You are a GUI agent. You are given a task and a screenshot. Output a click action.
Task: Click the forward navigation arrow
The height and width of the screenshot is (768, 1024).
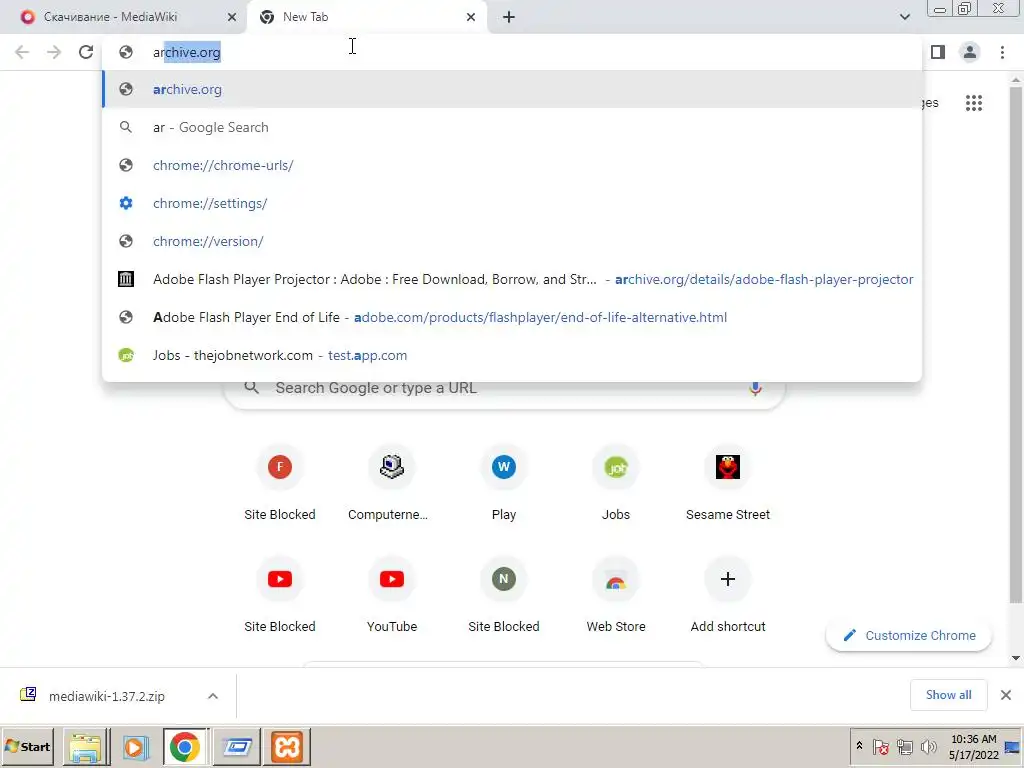54,52
